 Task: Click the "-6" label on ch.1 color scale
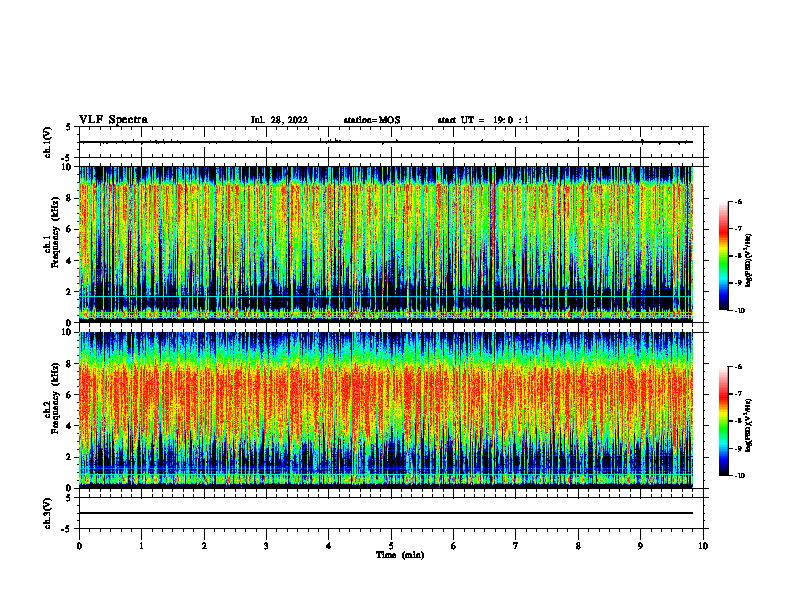[x=738, y=201]
